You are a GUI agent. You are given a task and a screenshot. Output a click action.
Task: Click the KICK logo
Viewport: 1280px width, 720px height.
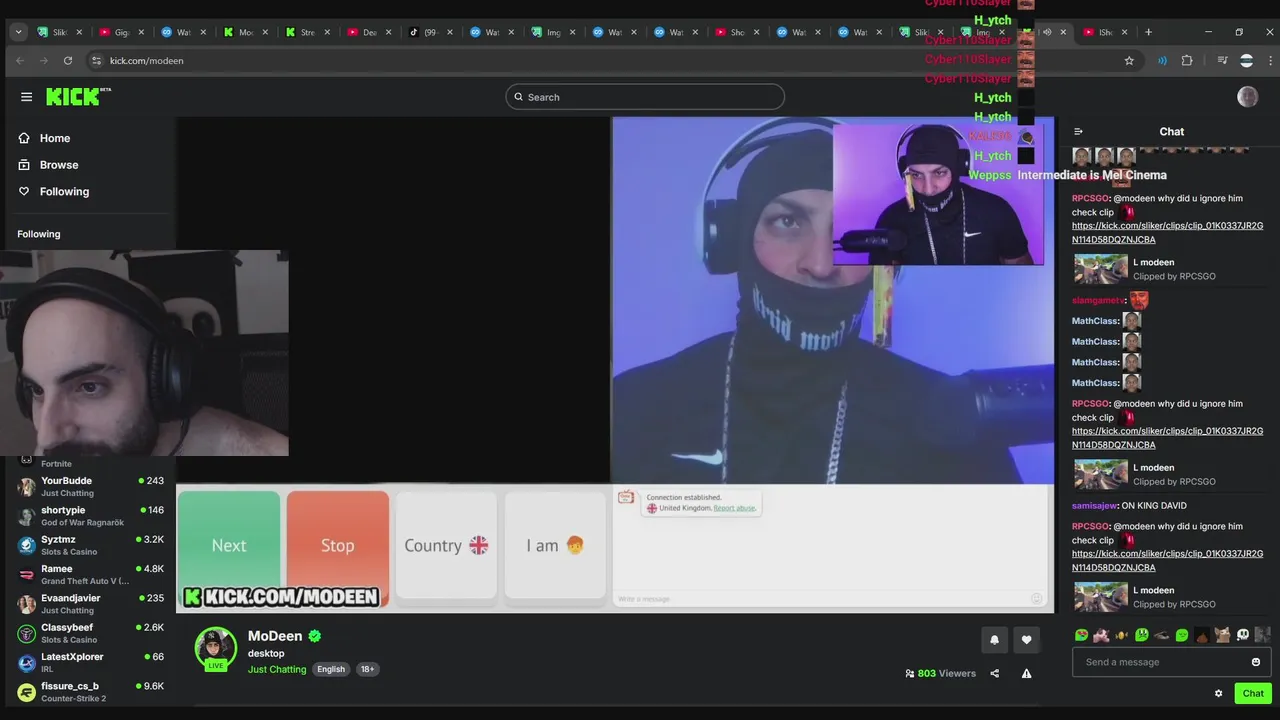[78, 97]
